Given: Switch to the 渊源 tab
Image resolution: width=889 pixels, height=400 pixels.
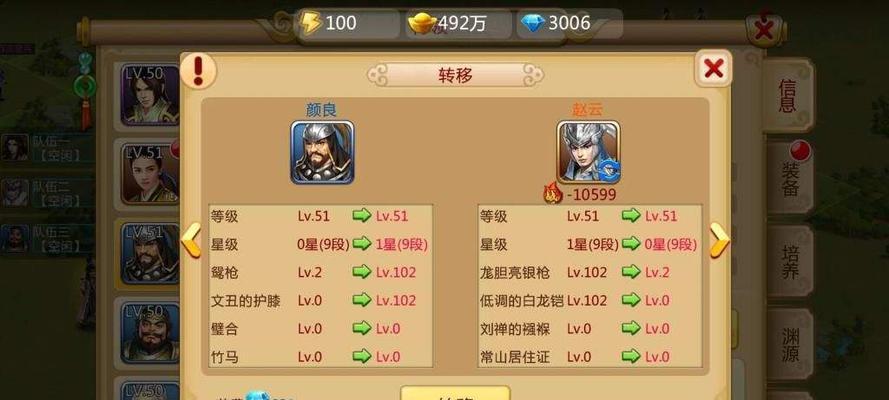Looking at the screenshot, I should click(x=790, y=344).
